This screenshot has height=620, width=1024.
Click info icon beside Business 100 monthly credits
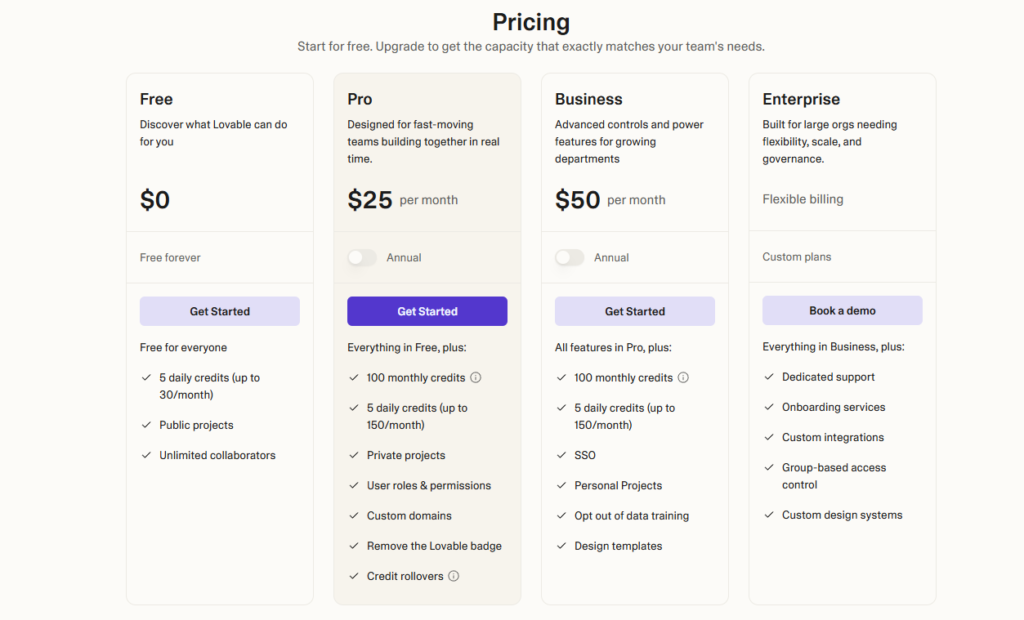pyautogui.click(x=683, y=378)
